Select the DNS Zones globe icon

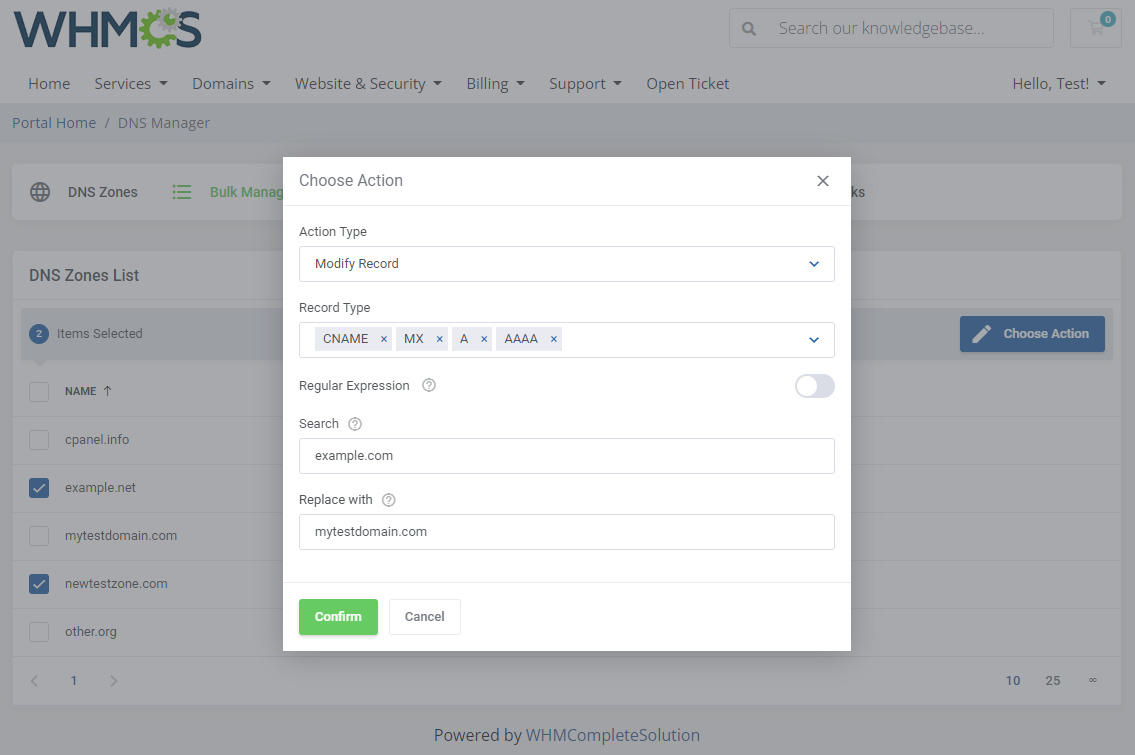point(40,191)
